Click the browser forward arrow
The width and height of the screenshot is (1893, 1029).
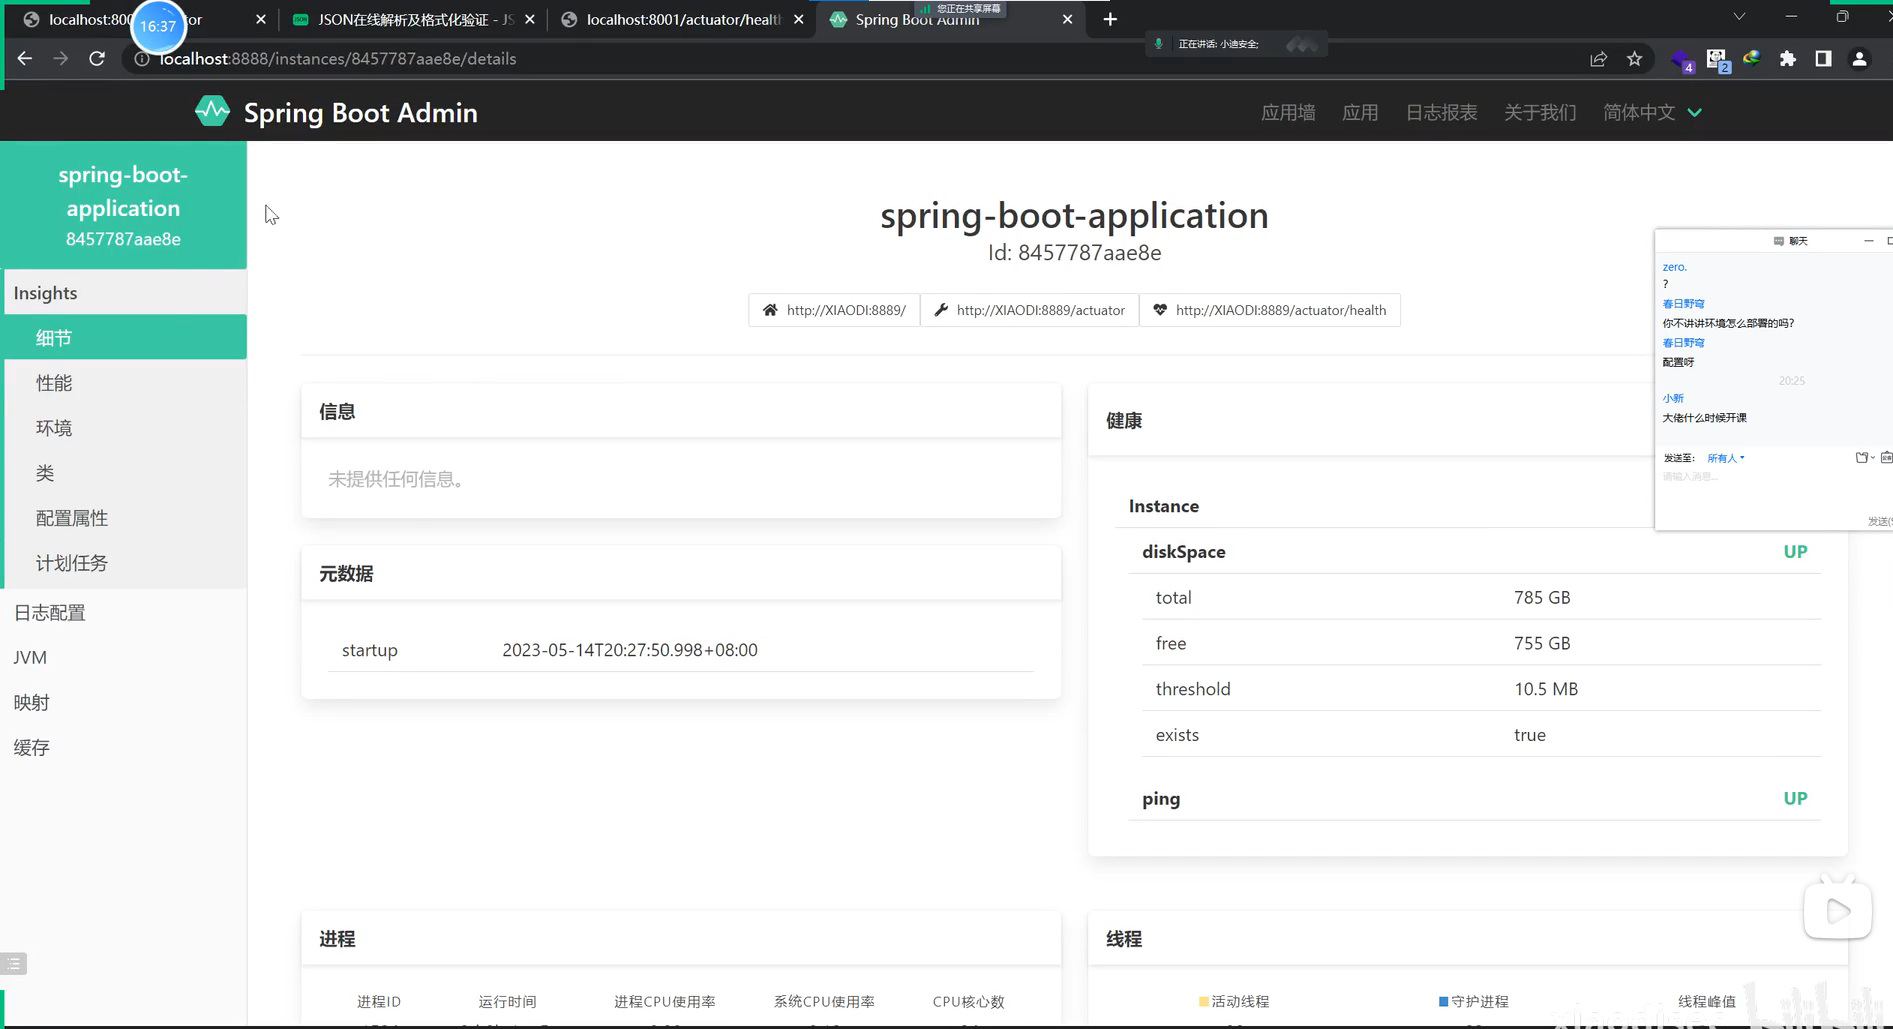[61, 59]
